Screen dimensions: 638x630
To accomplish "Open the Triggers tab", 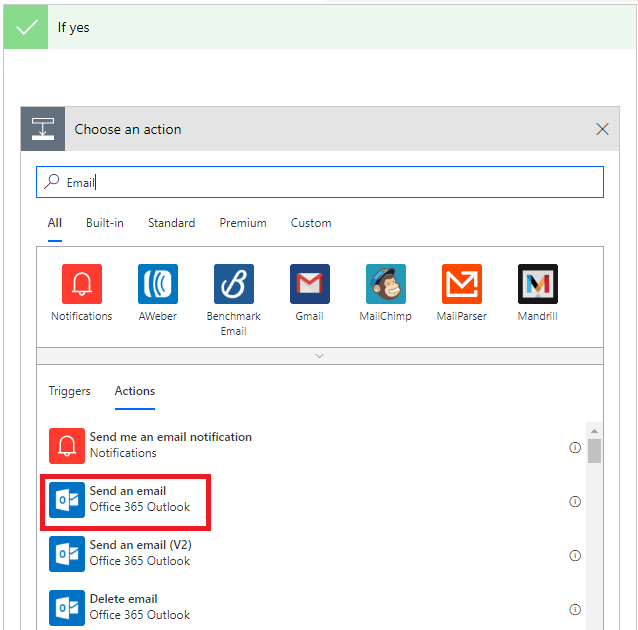I will pyautogui.click(x=69, y=391).
